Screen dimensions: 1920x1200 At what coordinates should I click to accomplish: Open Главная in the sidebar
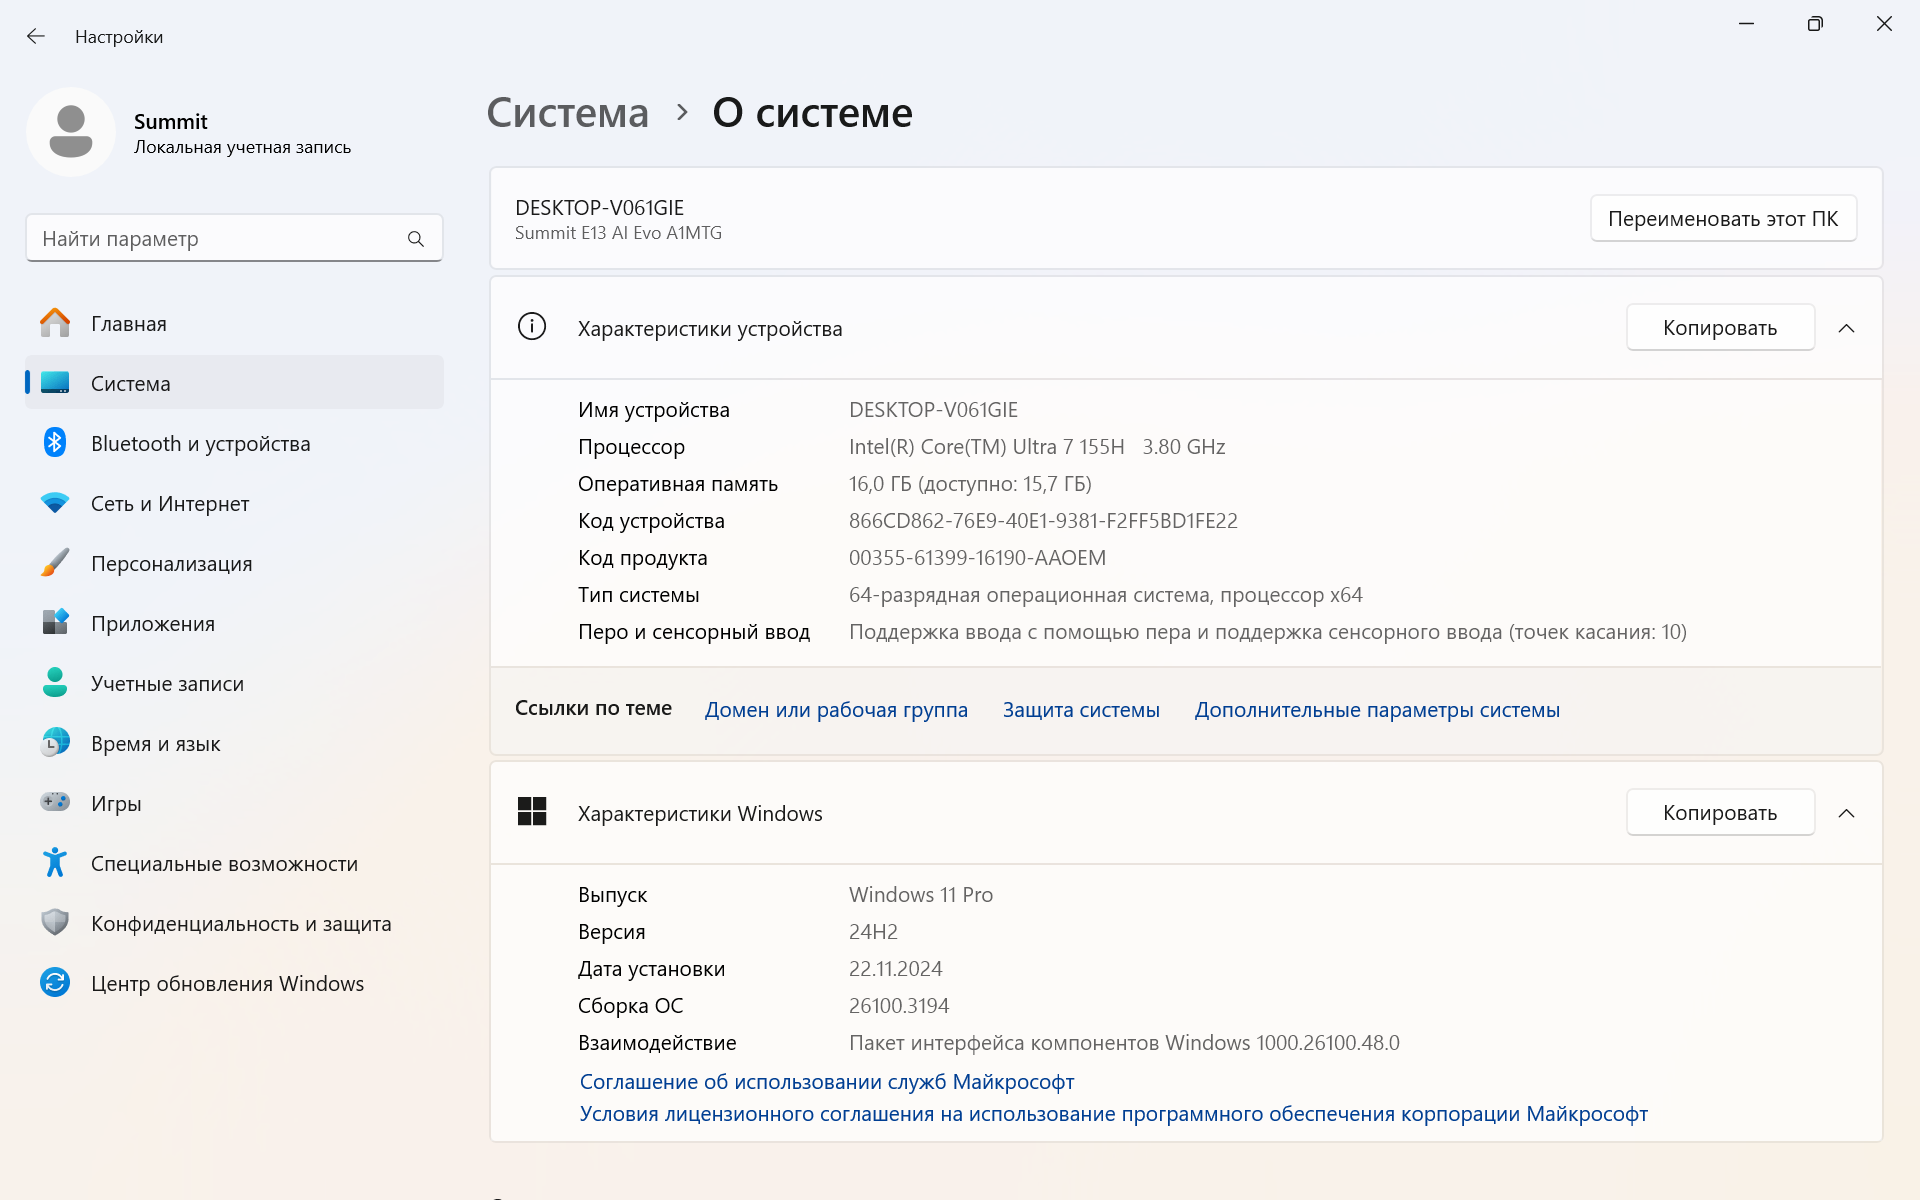click(x=234, y=323)
